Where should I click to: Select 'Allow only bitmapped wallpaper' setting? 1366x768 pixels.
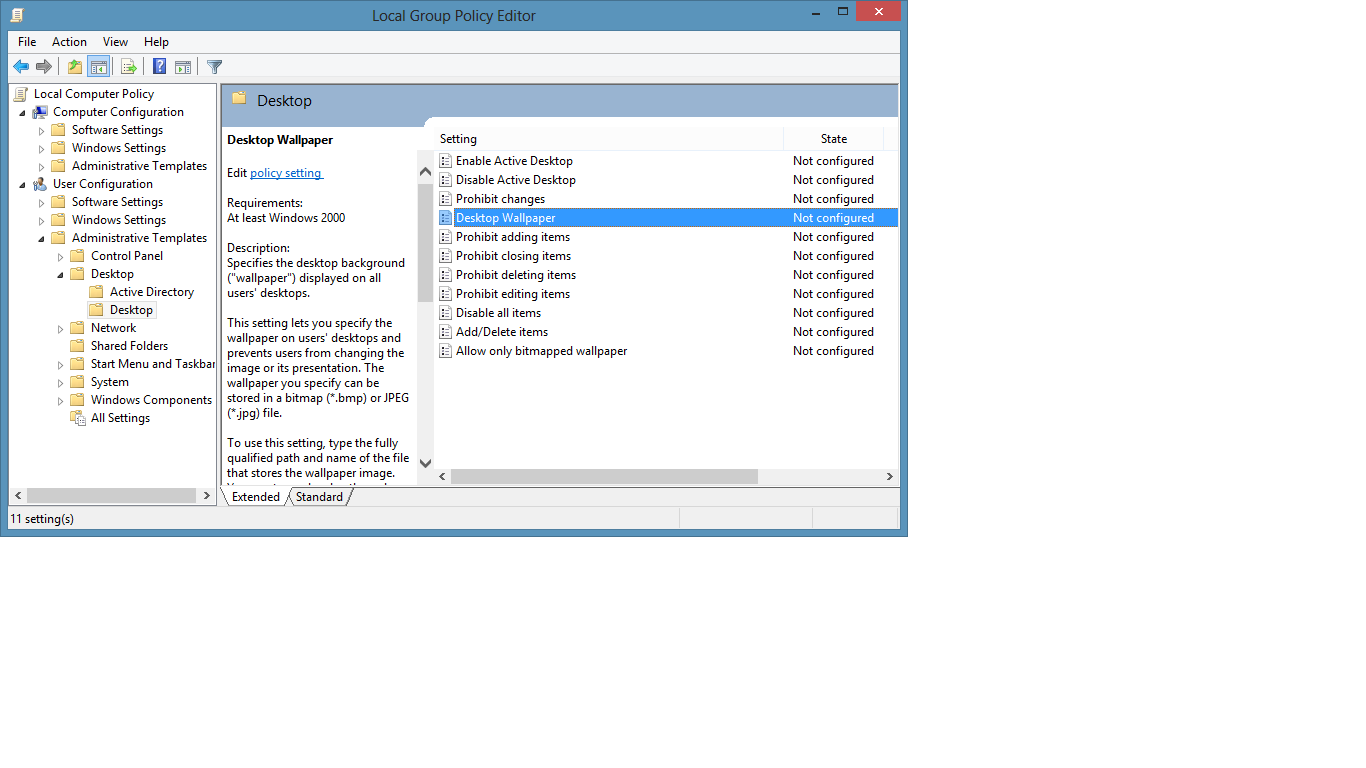(541, 351)
